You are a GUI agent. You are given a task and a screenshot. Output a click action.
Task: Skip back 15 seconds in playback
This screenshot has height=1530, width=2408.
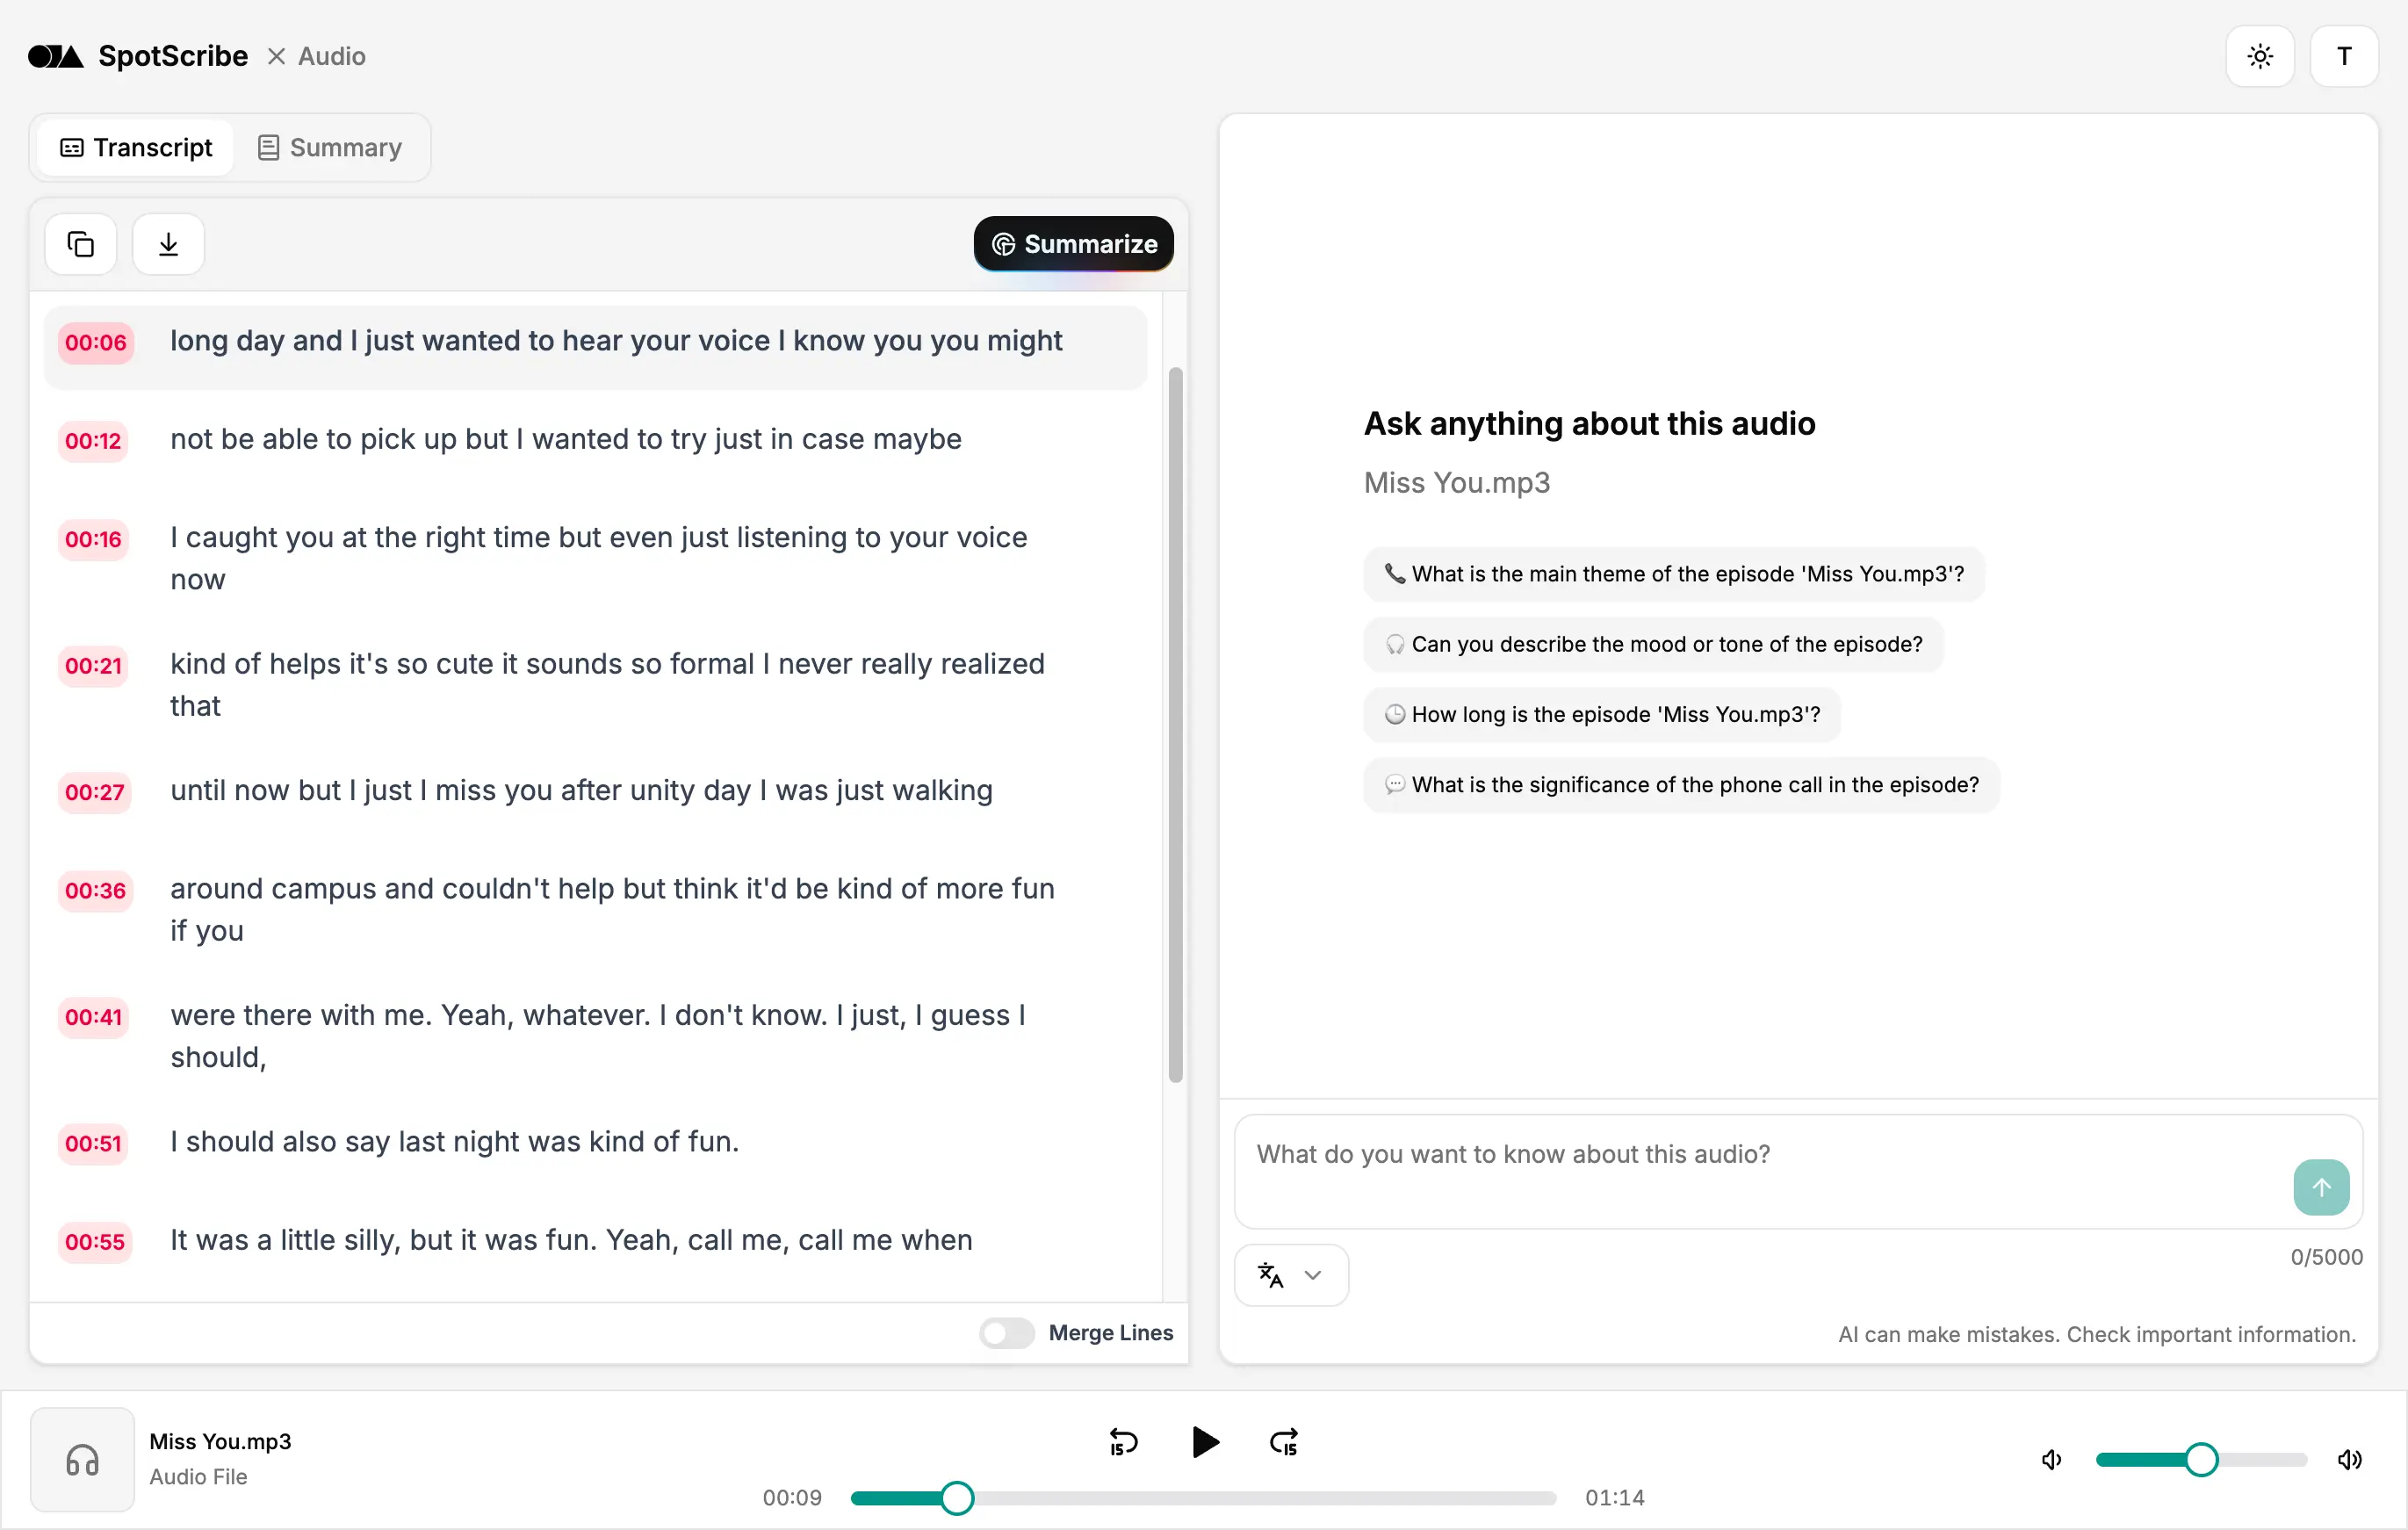click(x=1123, y=1442)
